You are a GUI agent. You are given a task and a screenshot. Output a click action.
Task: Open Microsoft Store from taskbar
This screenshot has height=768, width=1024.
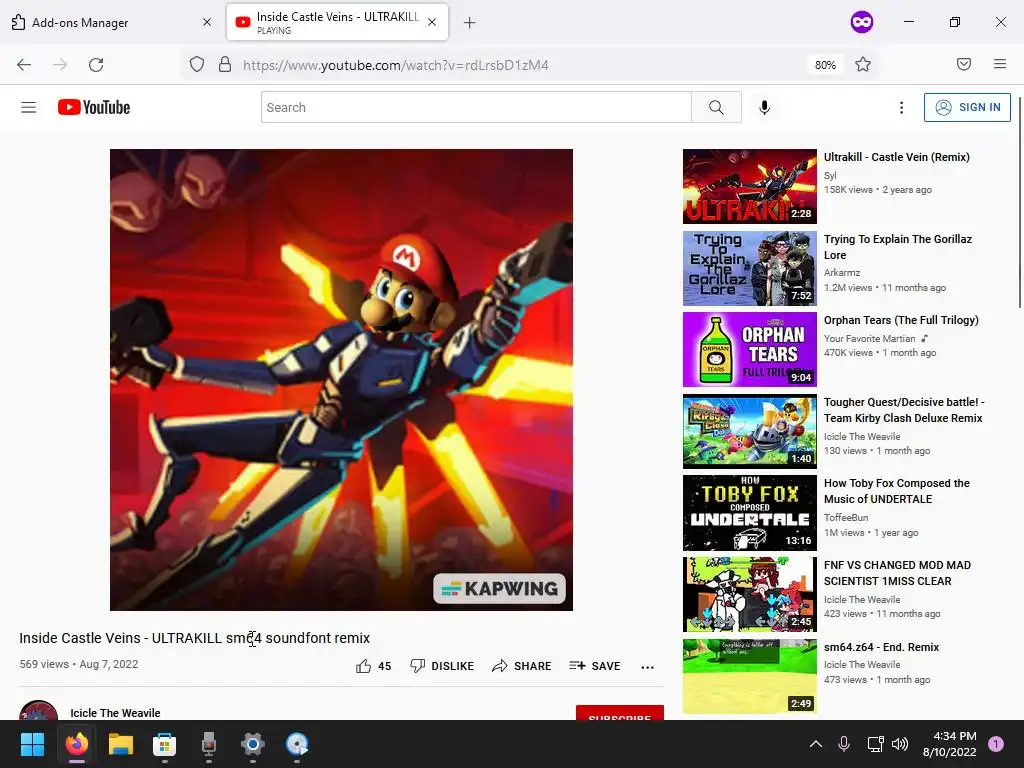tap(165, 744)
